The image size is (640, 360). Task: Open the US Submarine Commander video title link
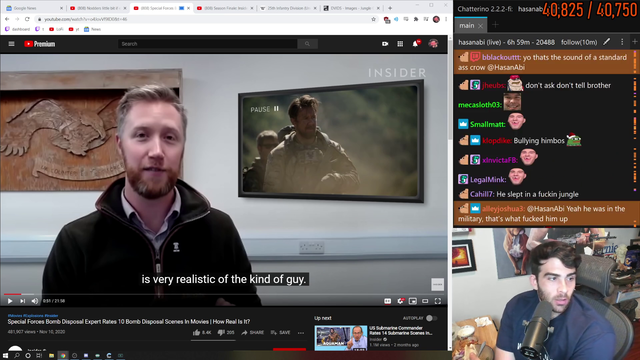(400, 330)
